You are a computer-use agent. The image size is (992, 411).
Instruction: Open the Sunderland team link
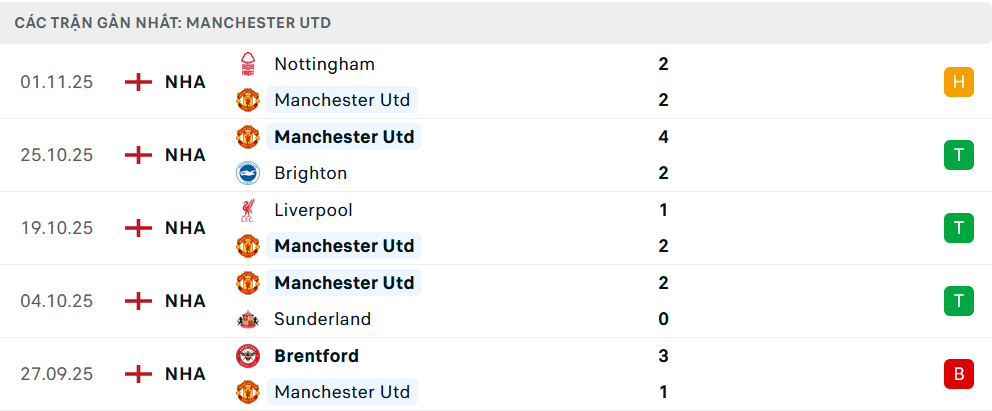pos(322,319)
